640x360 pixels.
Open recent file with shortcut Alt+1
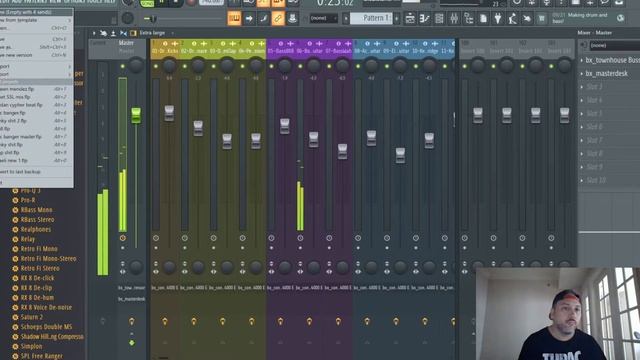(x=36, y=89)
